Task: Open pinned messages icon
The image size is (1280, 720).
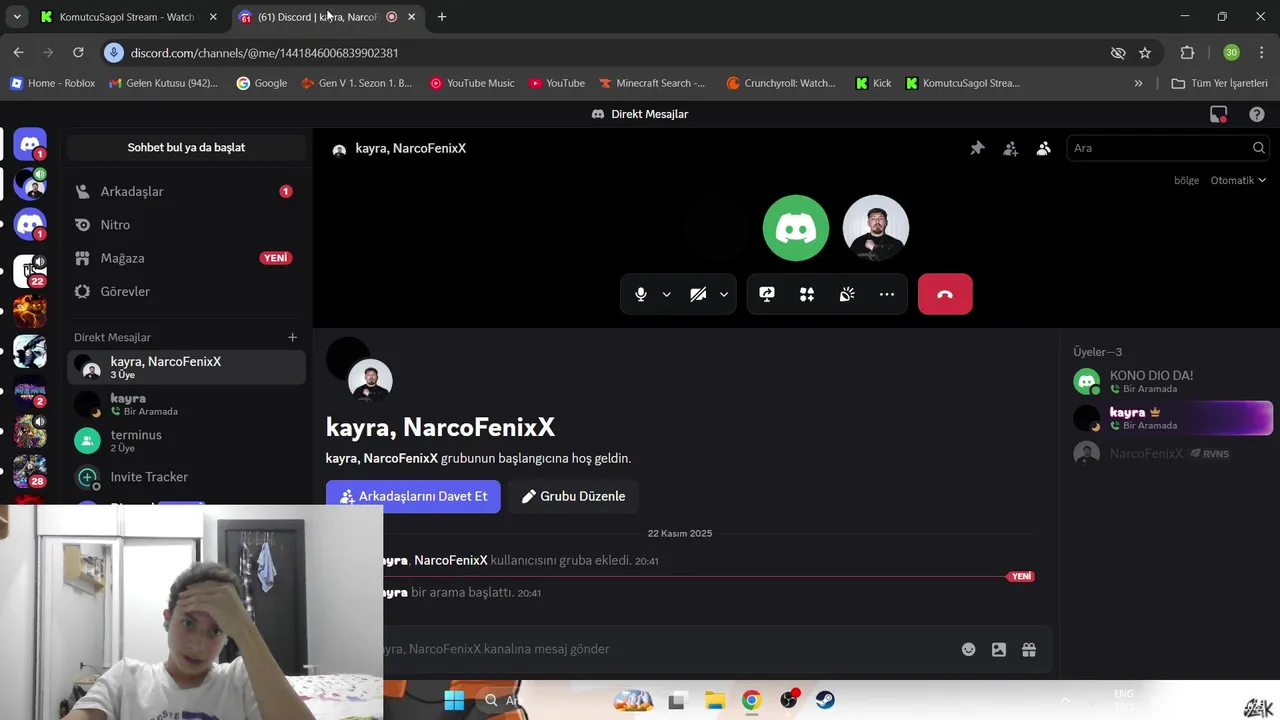Action: coord(977,148)
